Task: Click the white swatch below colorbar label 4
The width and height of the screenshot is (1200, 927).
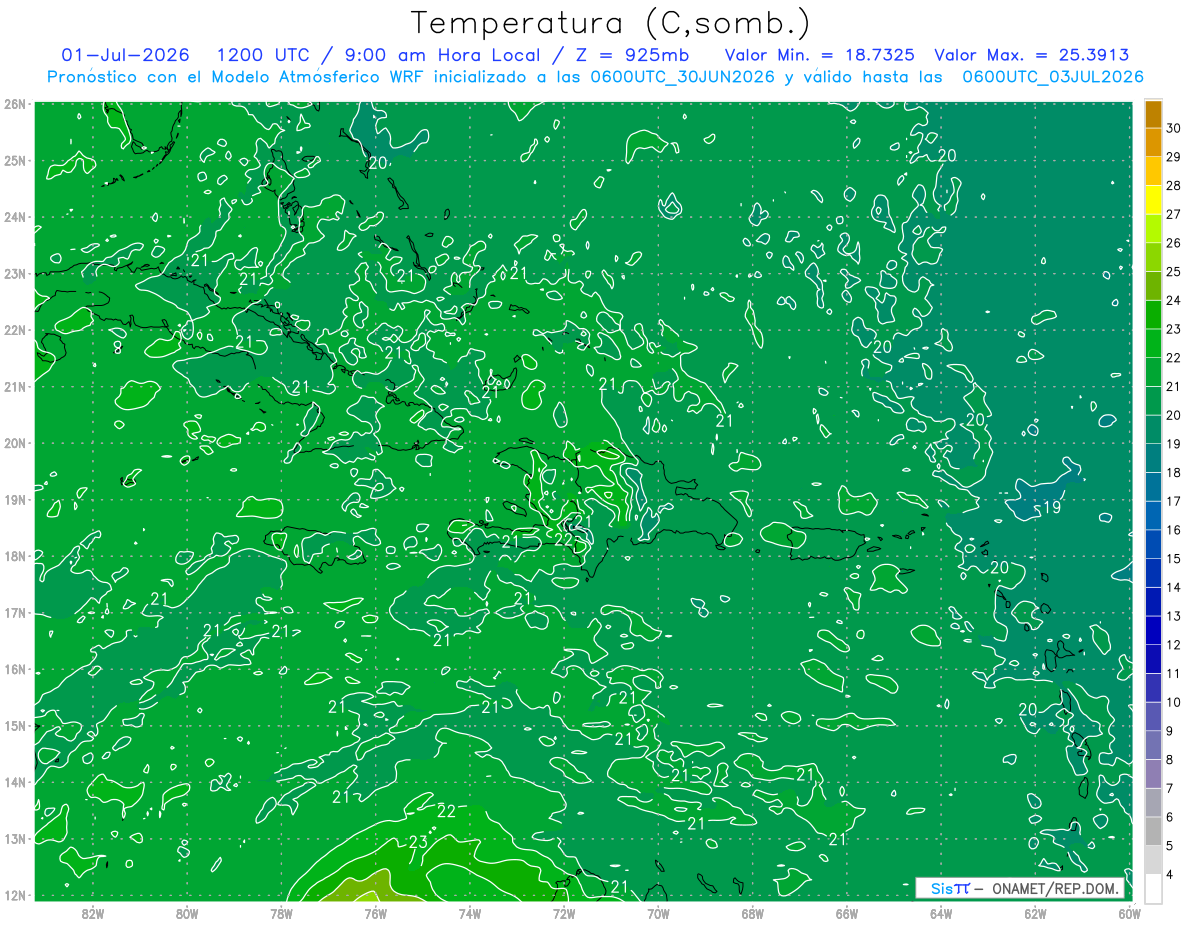Action: [x=1153, y=888]
